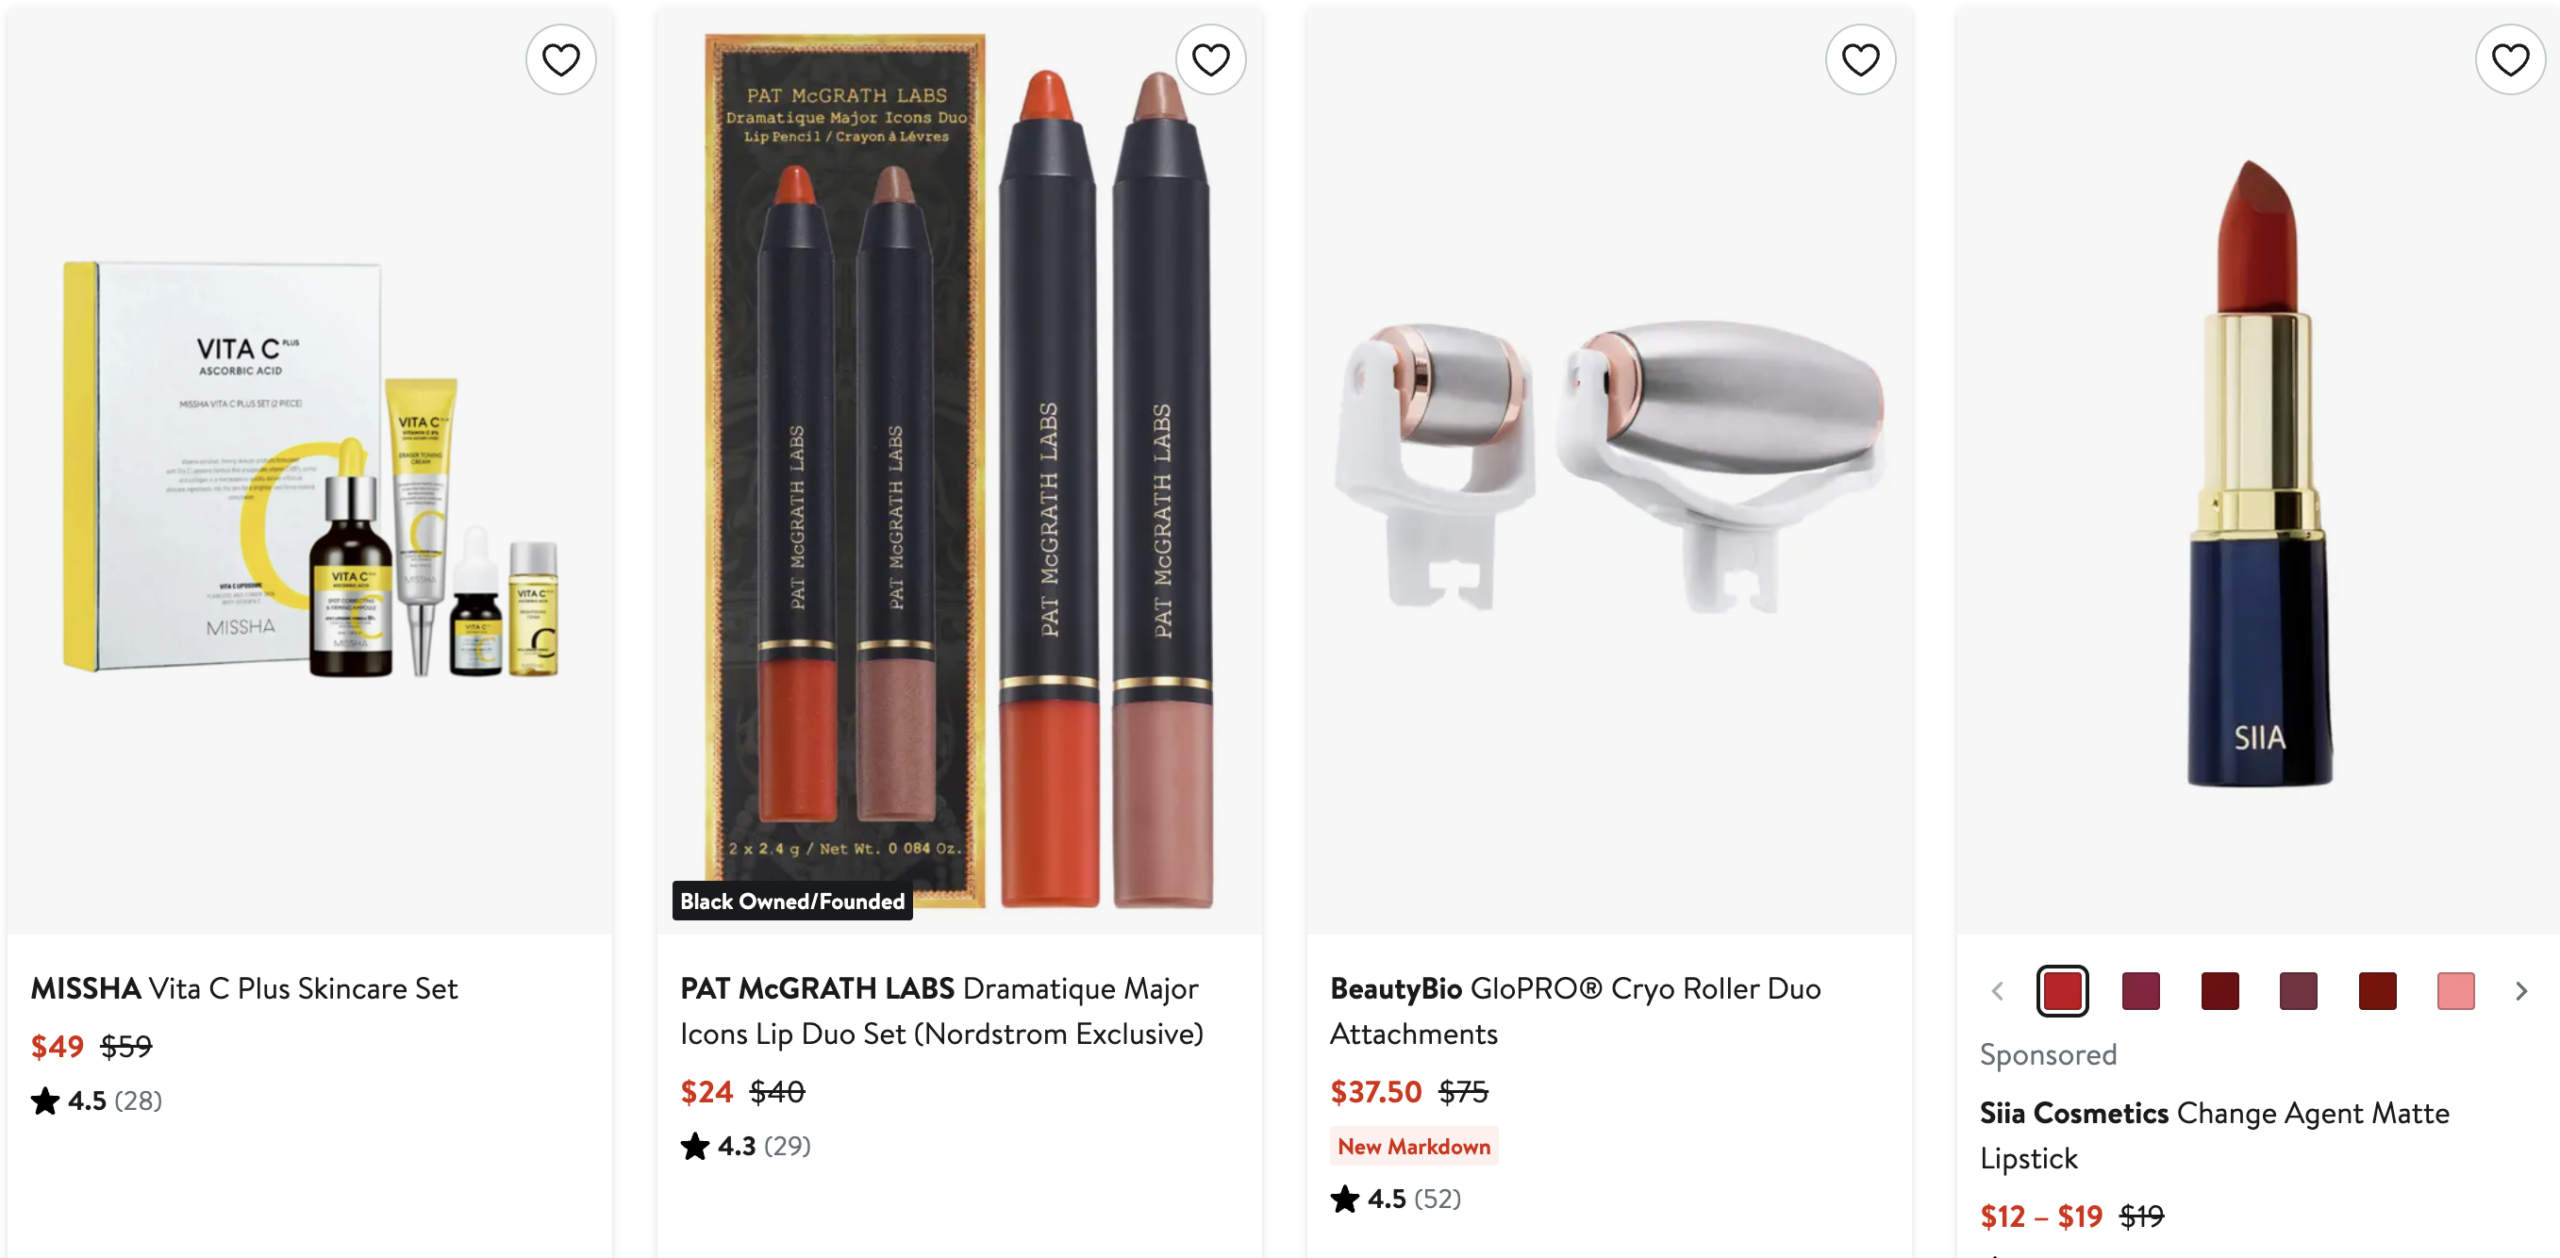Pick the light coral pink swatch
The width and height of the screenshot is (2560, 1258).
click(x=2456, y=991)
